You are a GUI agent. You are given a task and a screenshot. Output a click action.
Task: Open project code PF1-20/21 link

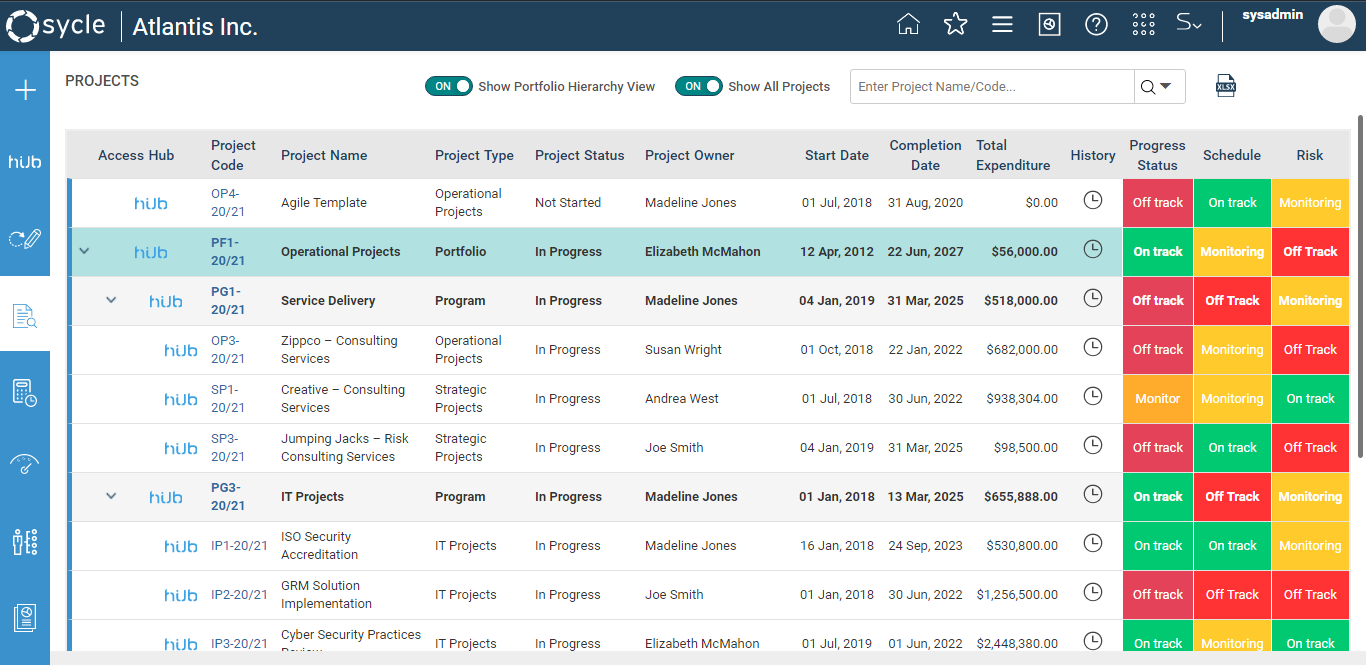click(228, 252)
